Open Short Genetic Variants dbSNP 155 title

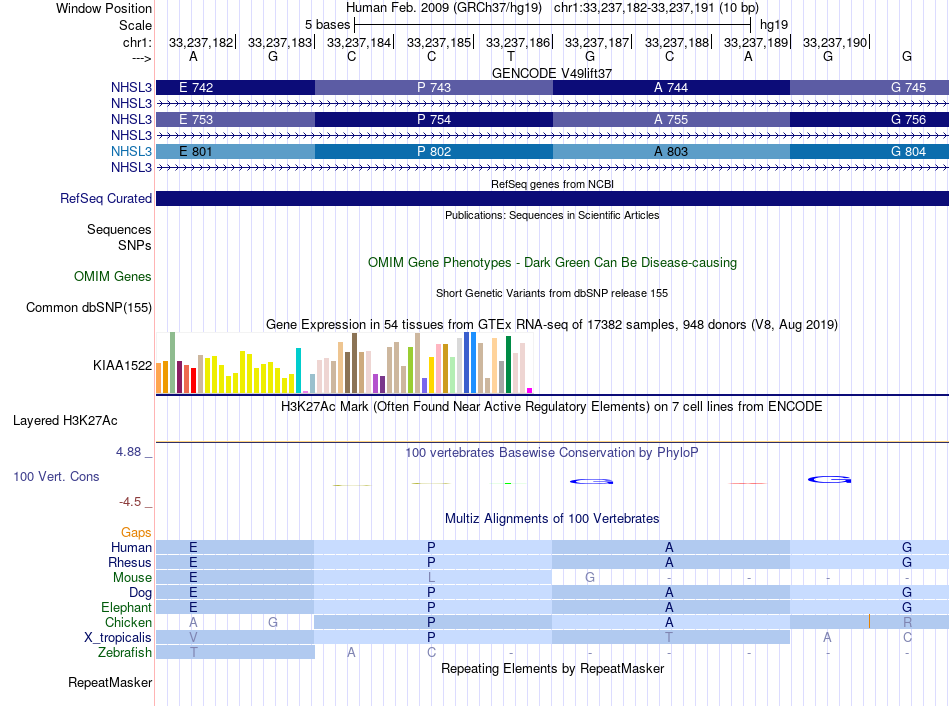[552, 293]
